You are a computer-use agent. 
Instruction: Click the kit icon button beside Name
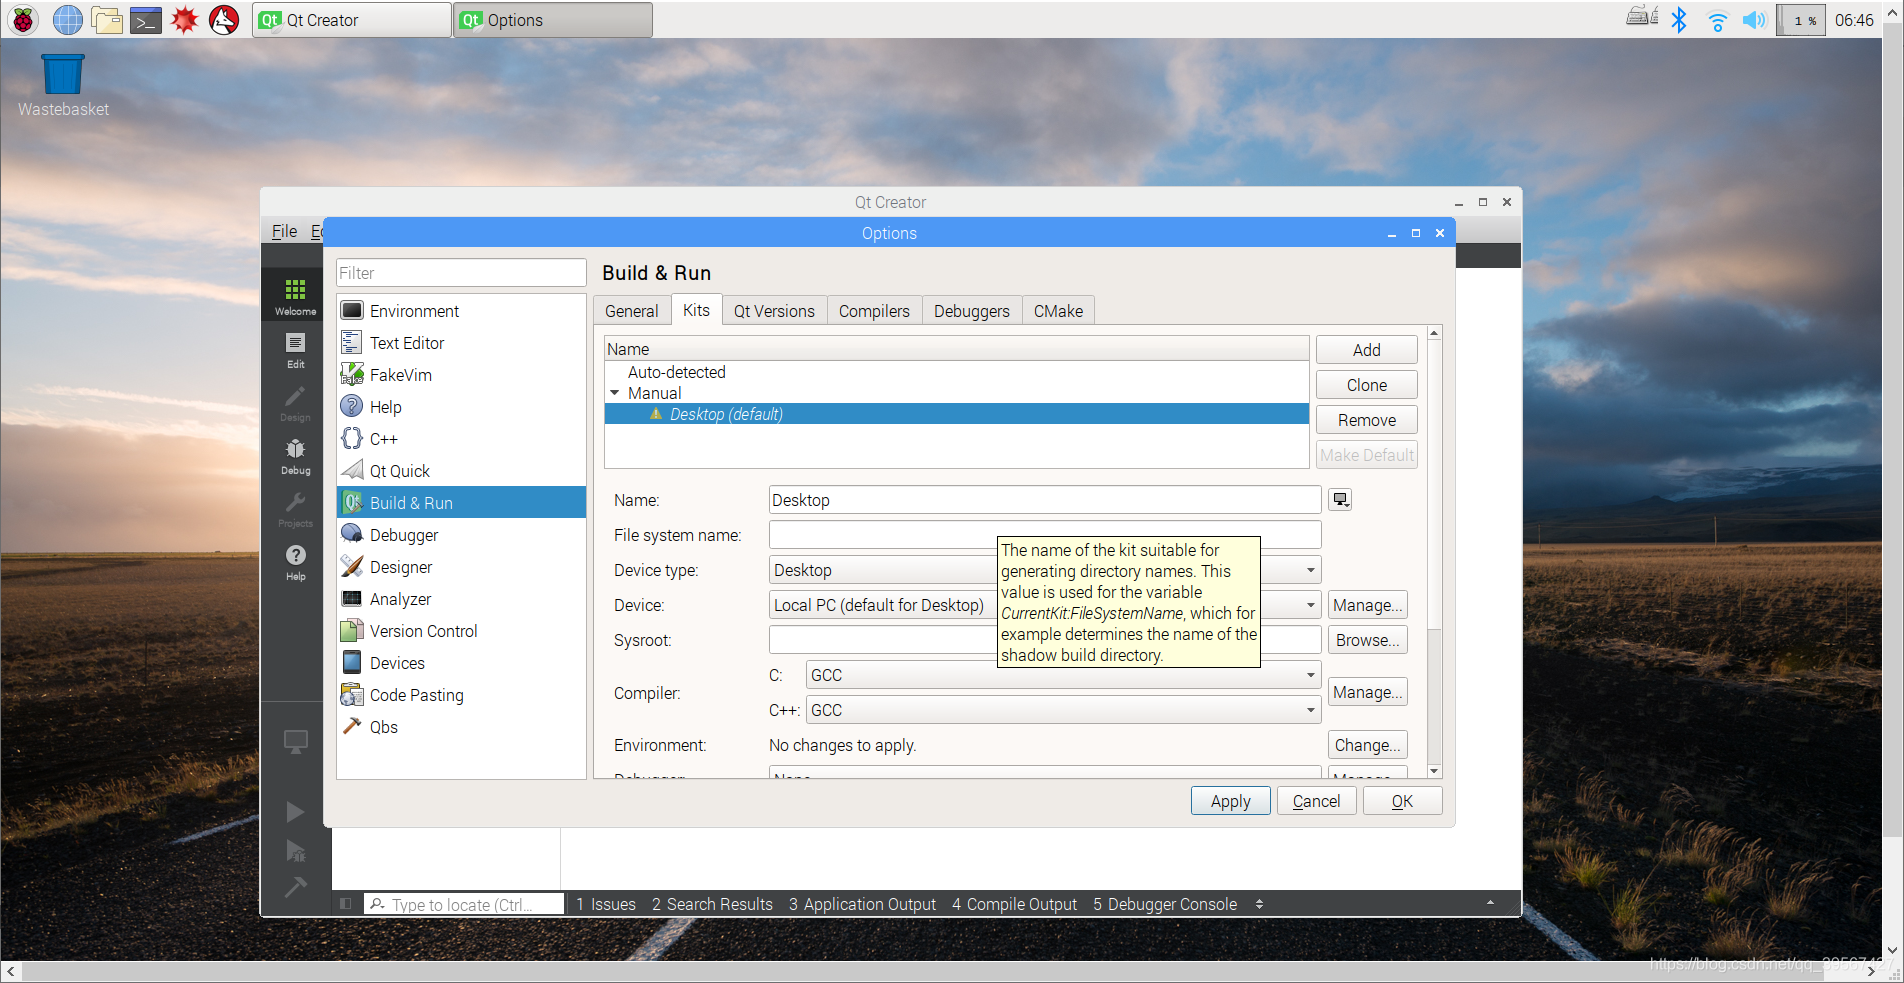coord(1340,500)
